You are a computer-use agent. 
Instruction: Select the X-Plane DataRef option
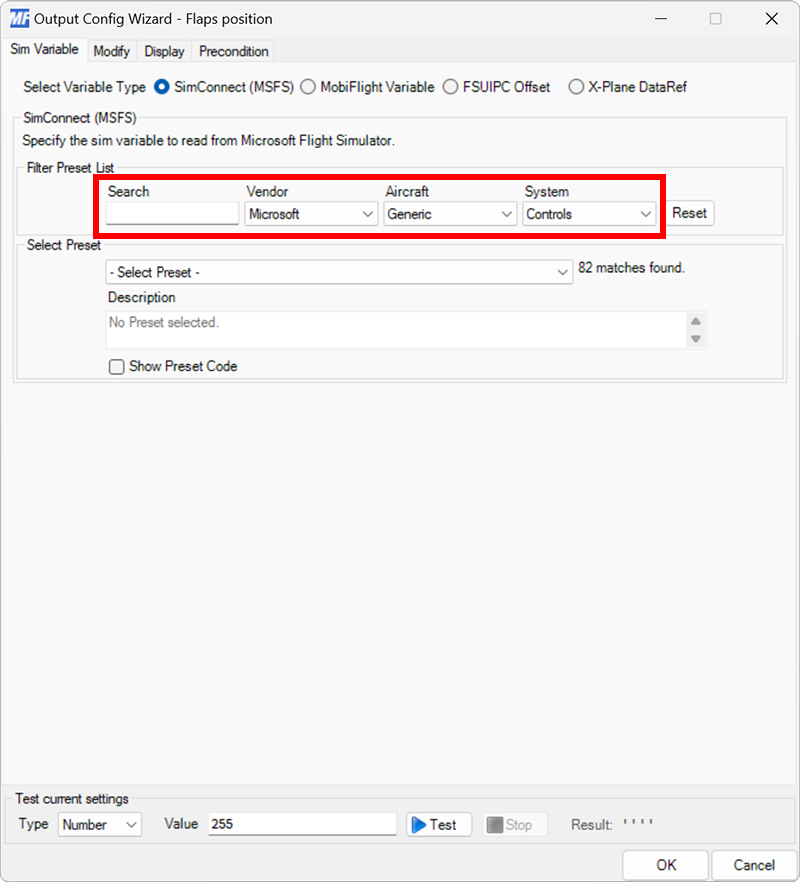click(x=576, y=87)
